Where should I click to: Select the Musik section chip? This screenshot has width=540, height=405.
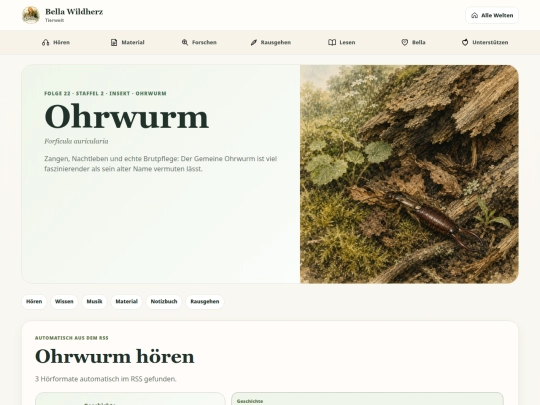tap(94, 302)
